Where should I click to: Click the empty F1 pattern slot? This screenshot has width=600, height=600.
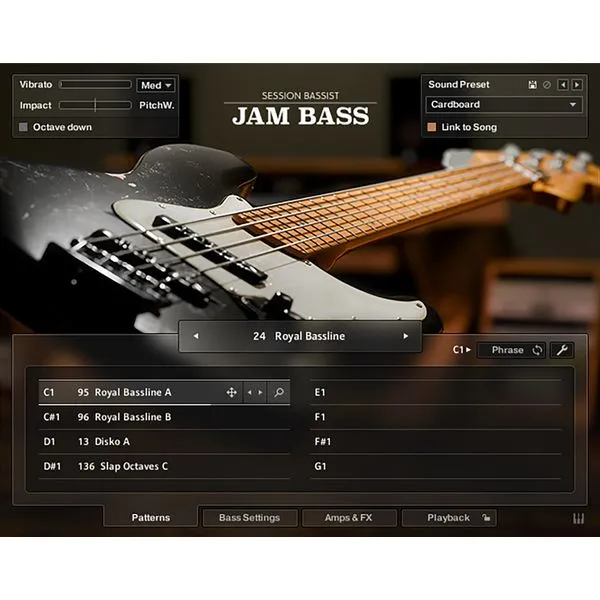[x=435, y=417]
